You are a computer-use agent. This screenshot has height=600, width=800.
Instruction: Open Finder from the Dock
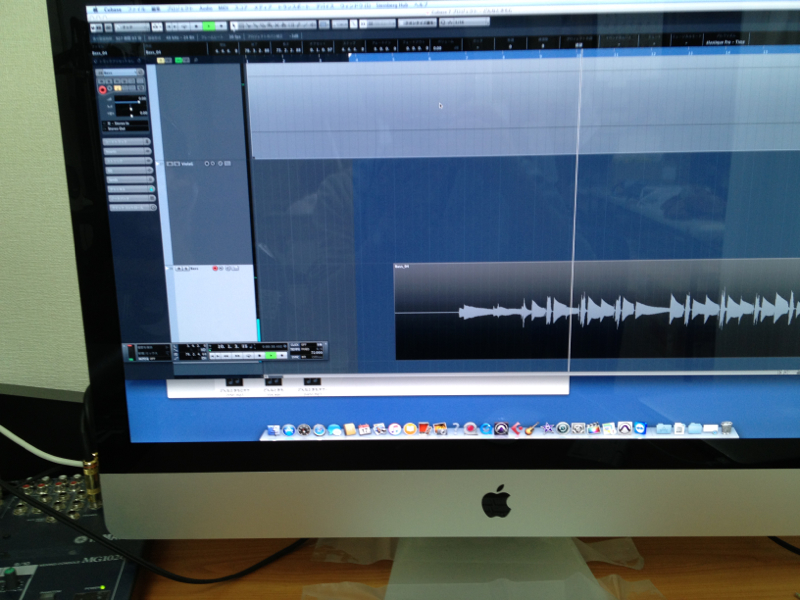point(272,430)
